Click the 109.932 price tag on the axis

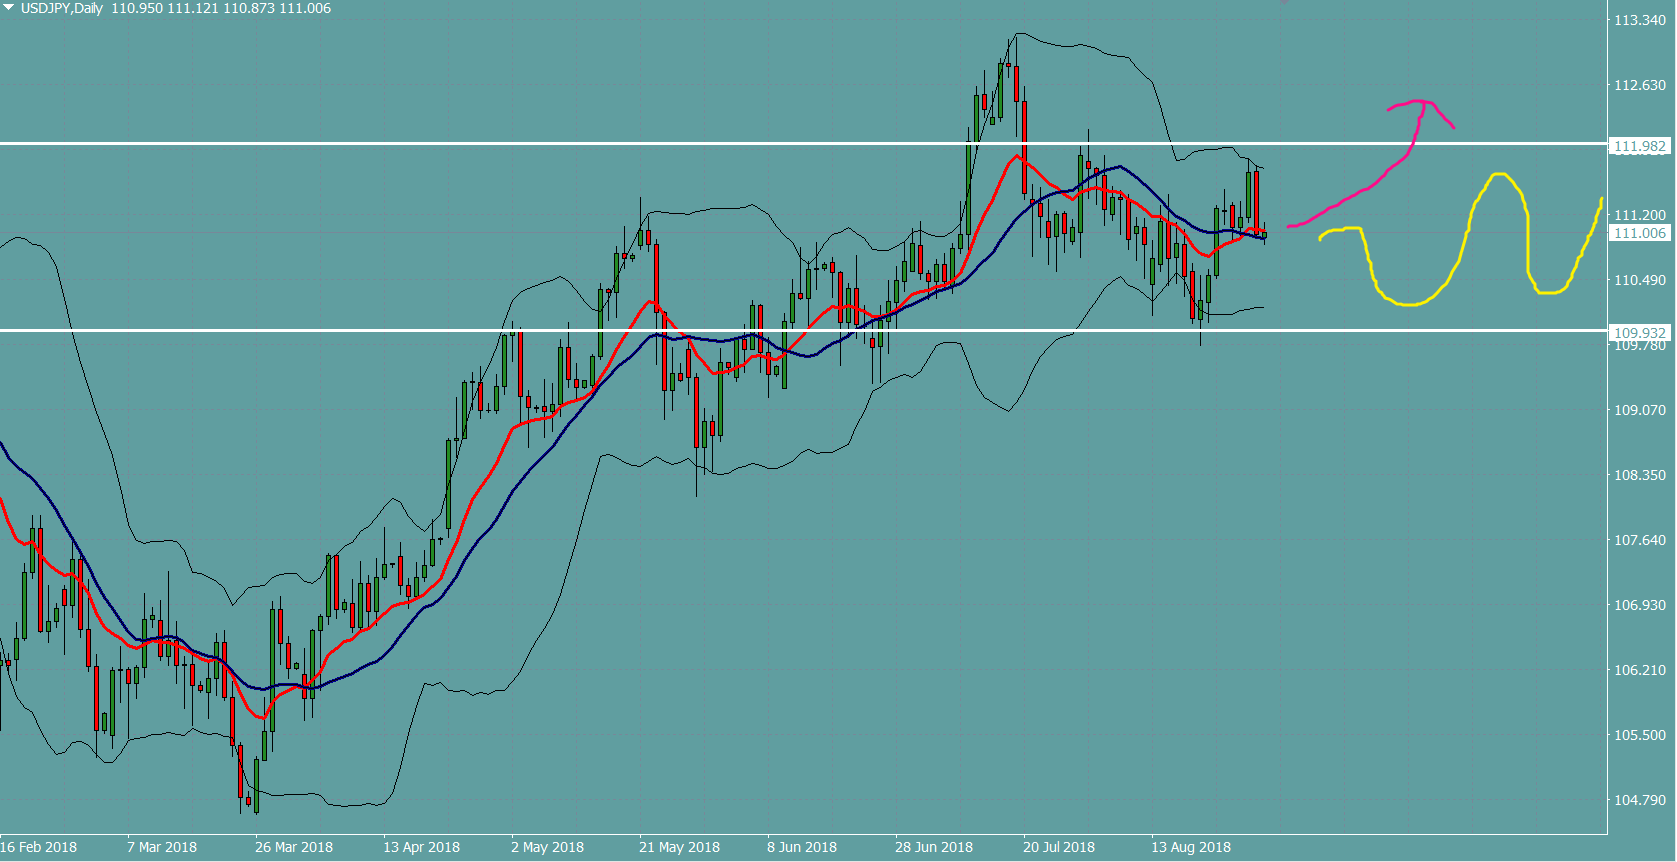[x=1640, y=332]
